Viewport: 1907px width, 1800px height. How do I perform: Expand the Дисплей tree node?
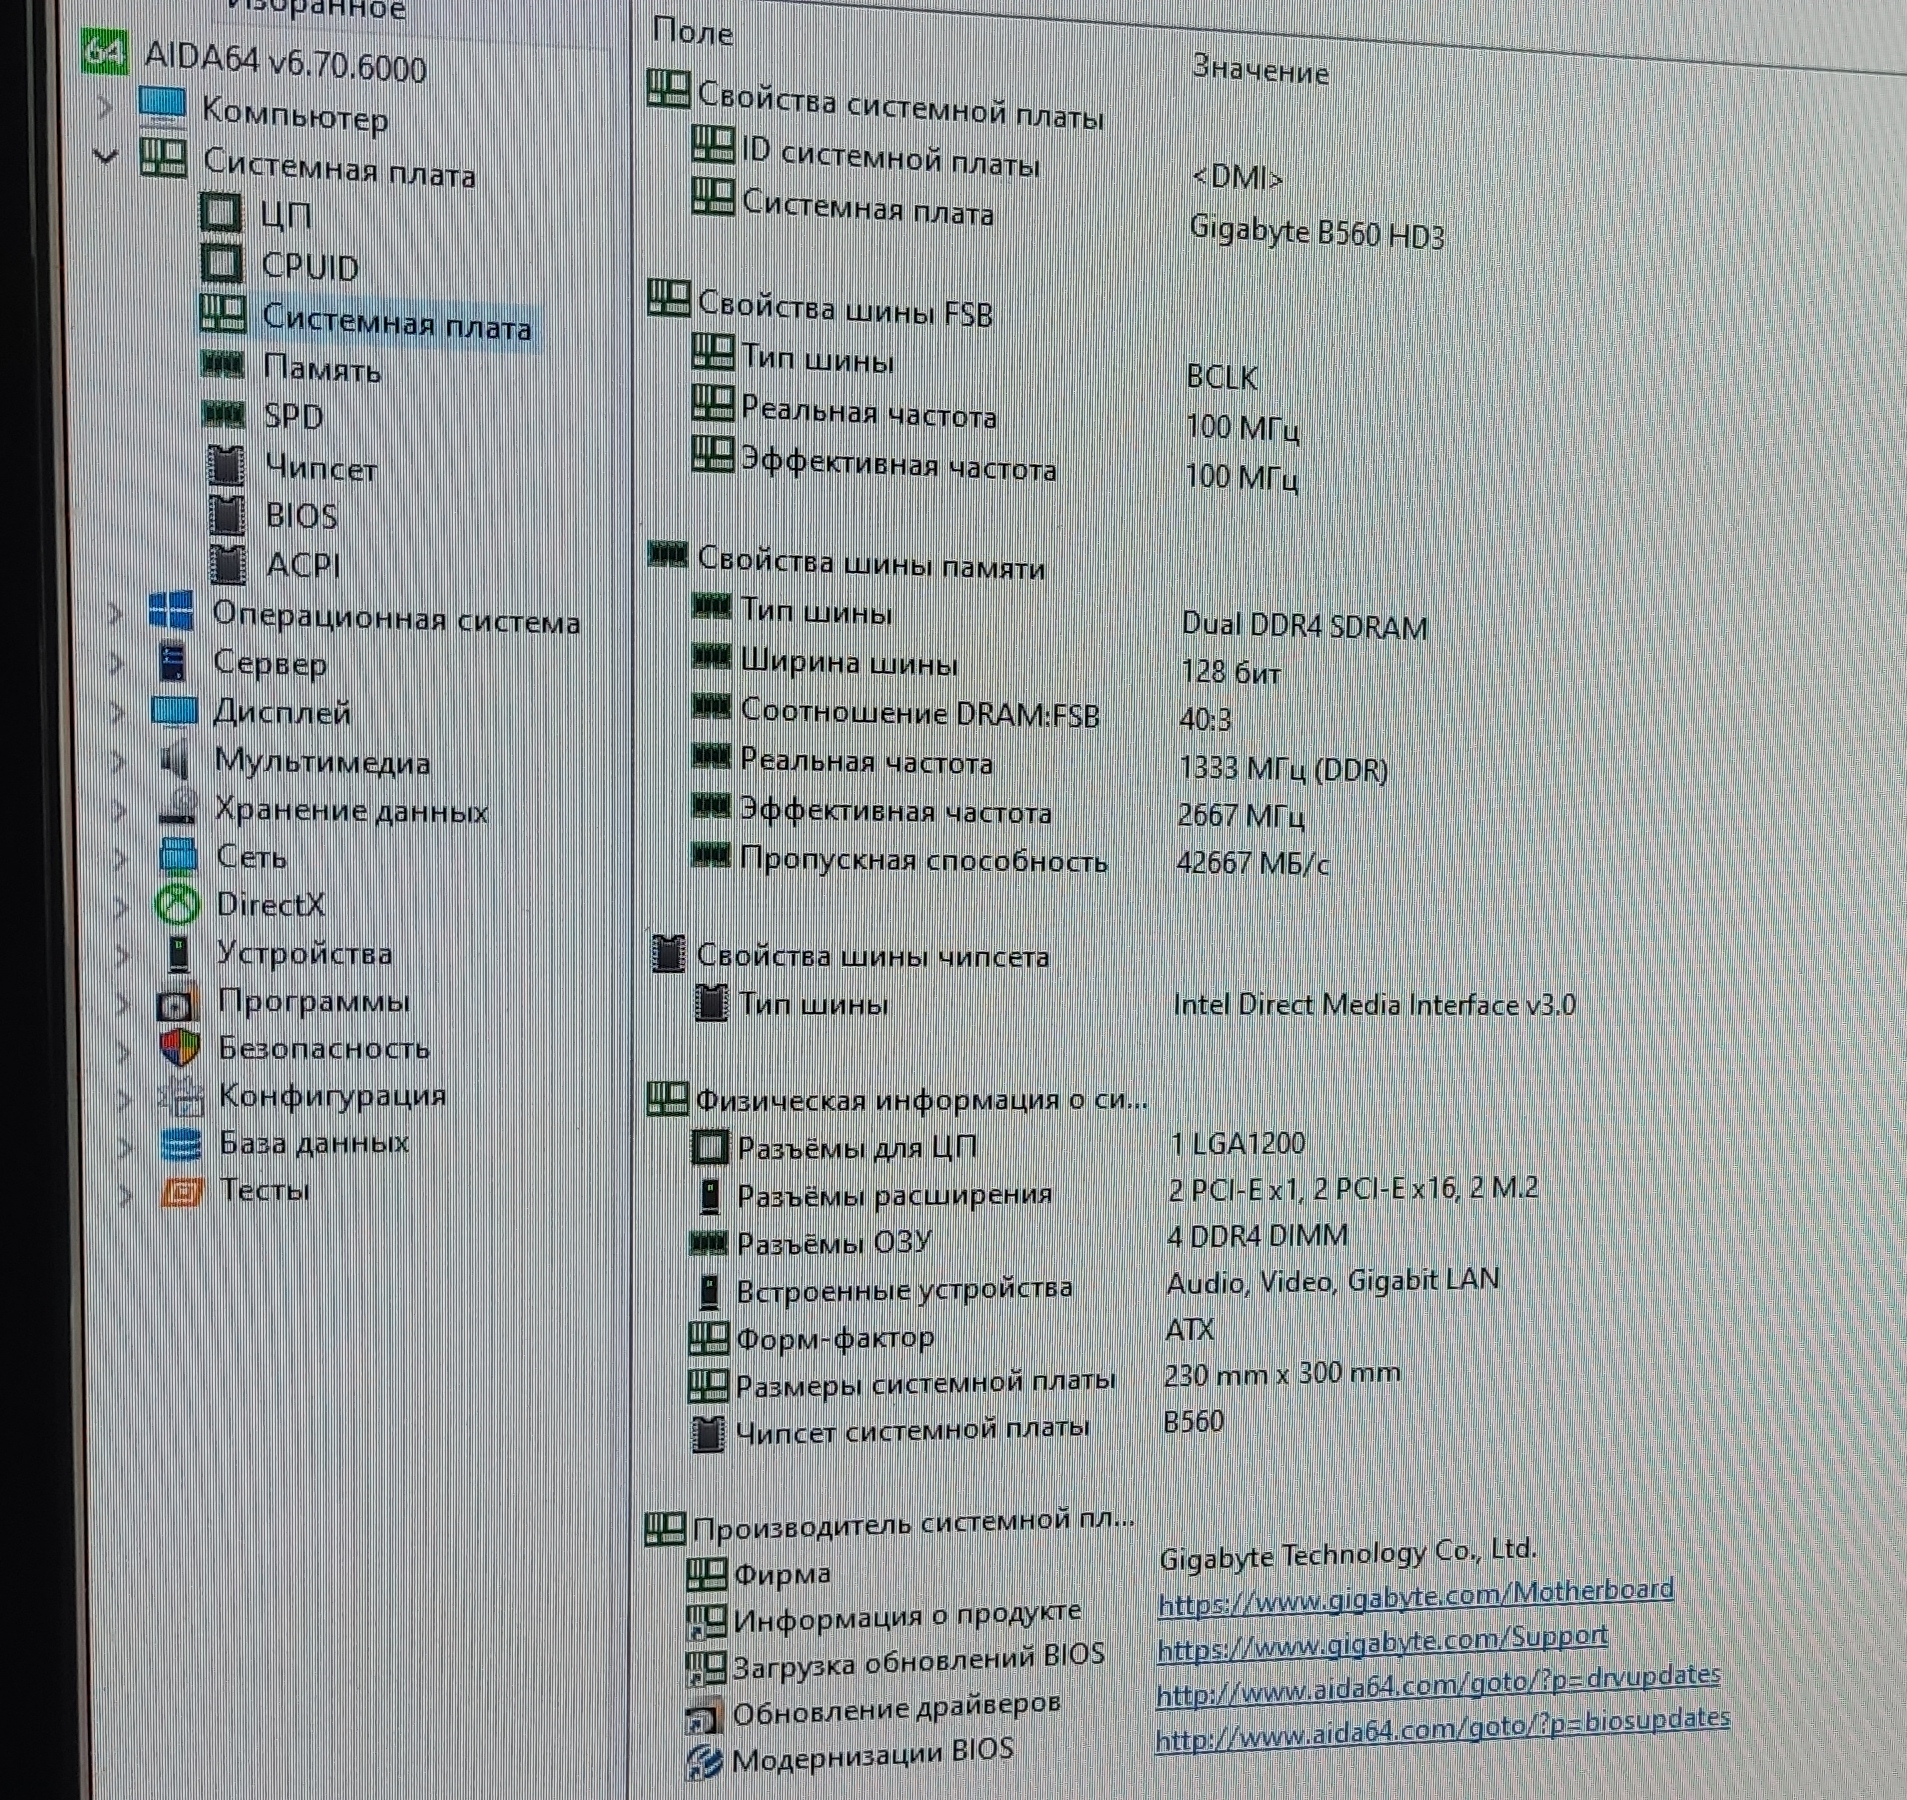[x=118, y=711]
